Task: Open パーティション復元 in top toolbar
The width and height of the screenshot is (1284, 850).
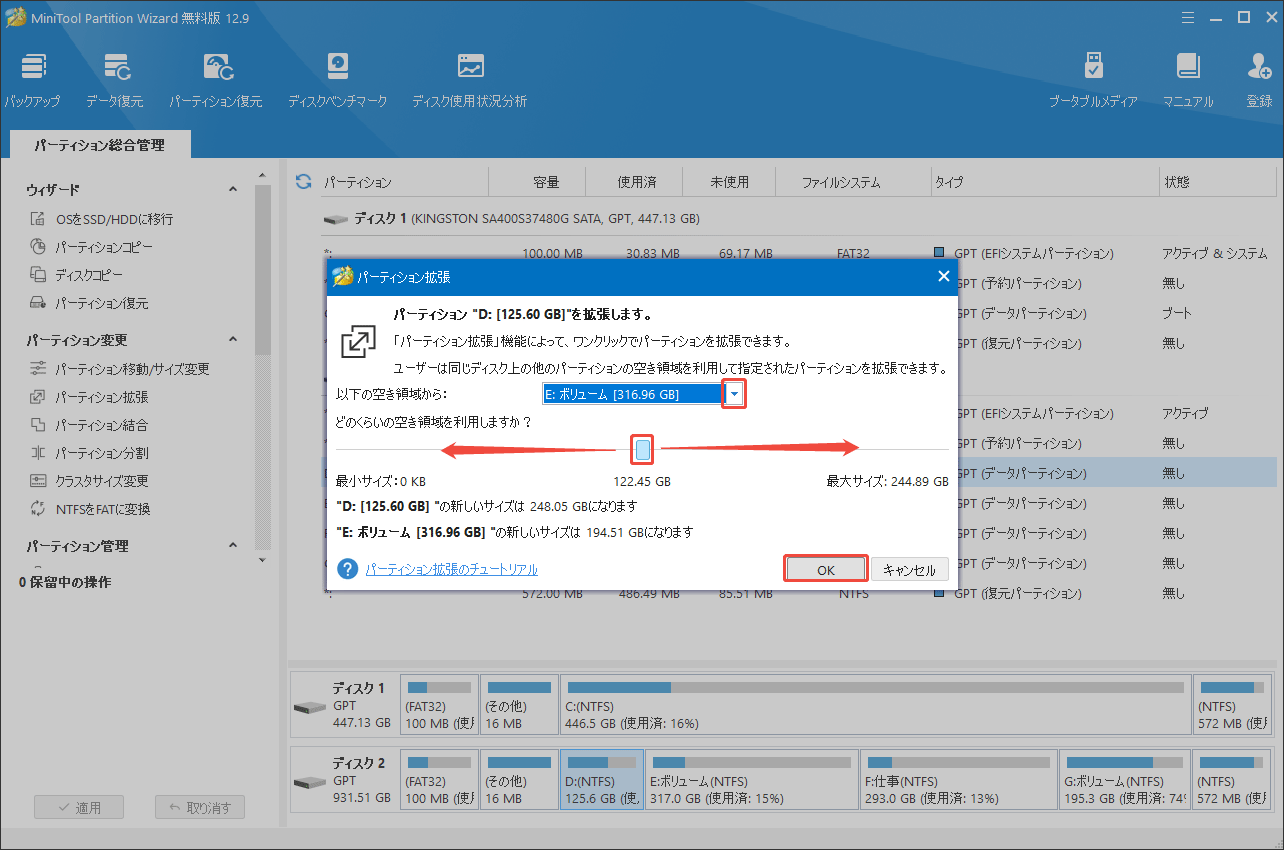Action: point(216,81)
